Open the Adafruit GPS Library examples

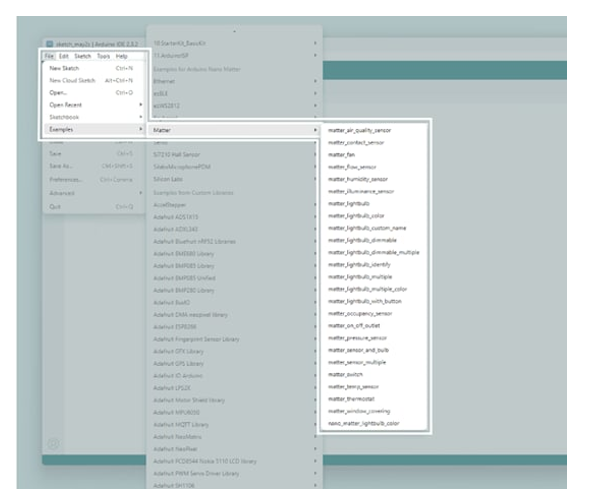point(234,364)
